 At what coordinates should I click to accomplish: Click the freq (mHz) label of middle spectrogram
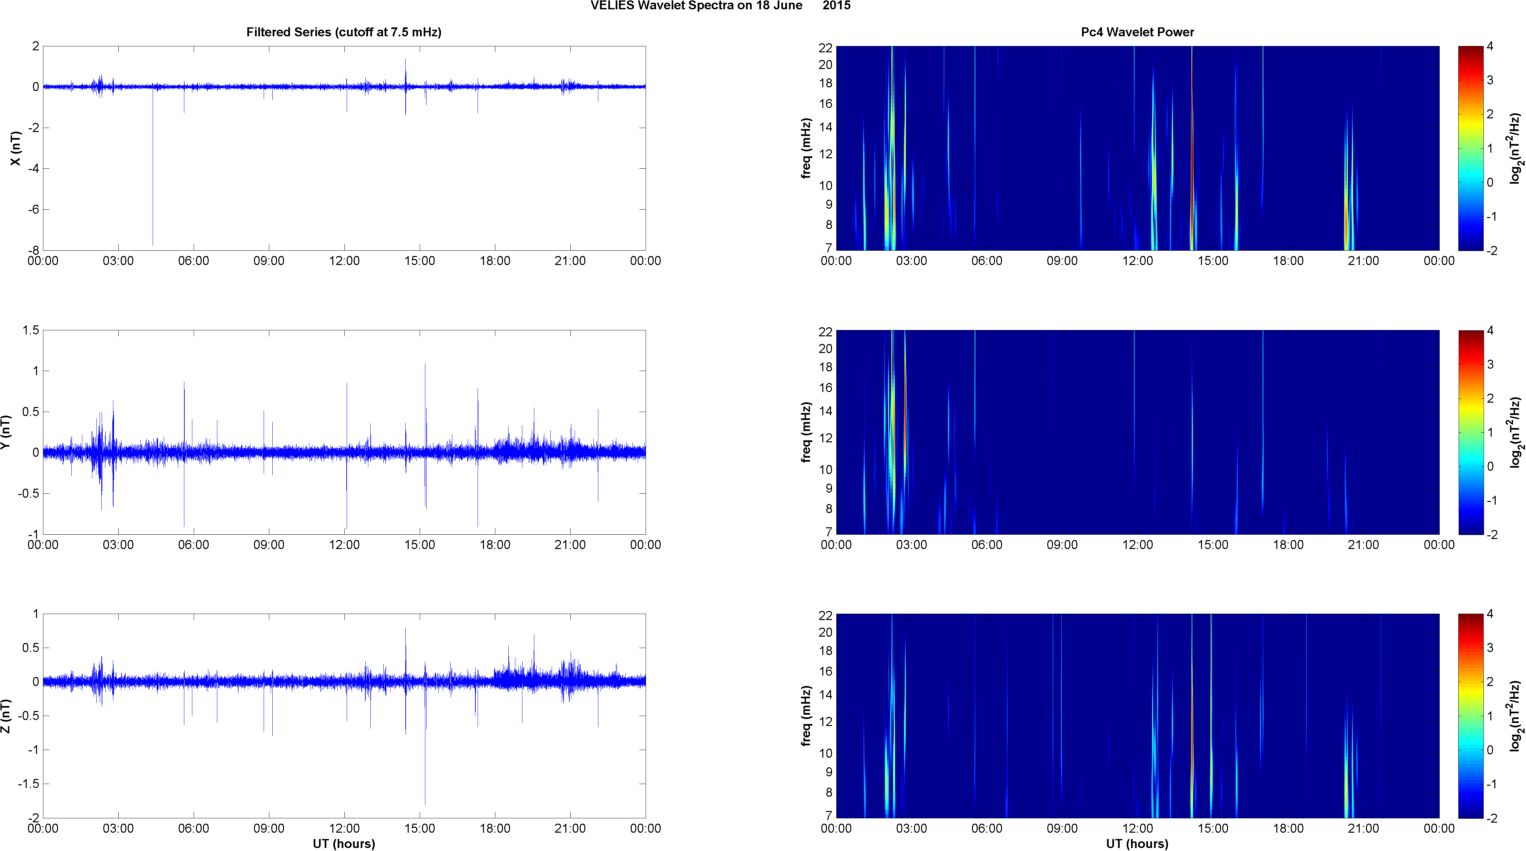pyautogui.click(x=806, y=432)
